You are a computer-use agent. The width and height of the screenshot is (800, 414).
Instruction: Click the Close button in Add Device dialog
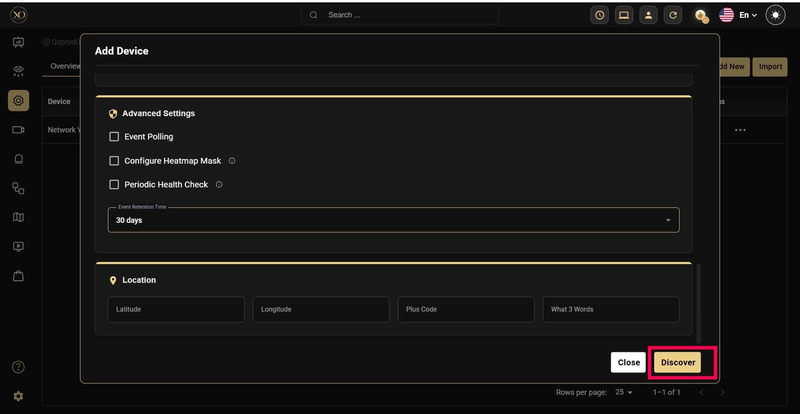pos(629,362)
